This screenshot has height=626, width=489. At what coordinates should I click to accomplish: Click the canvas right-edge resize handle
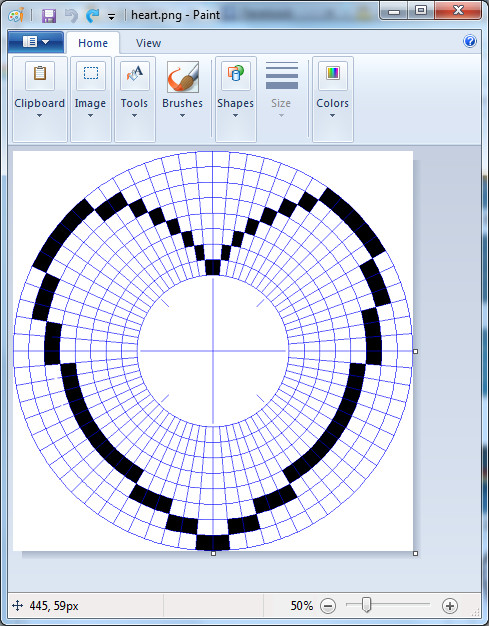click(416, 351)
